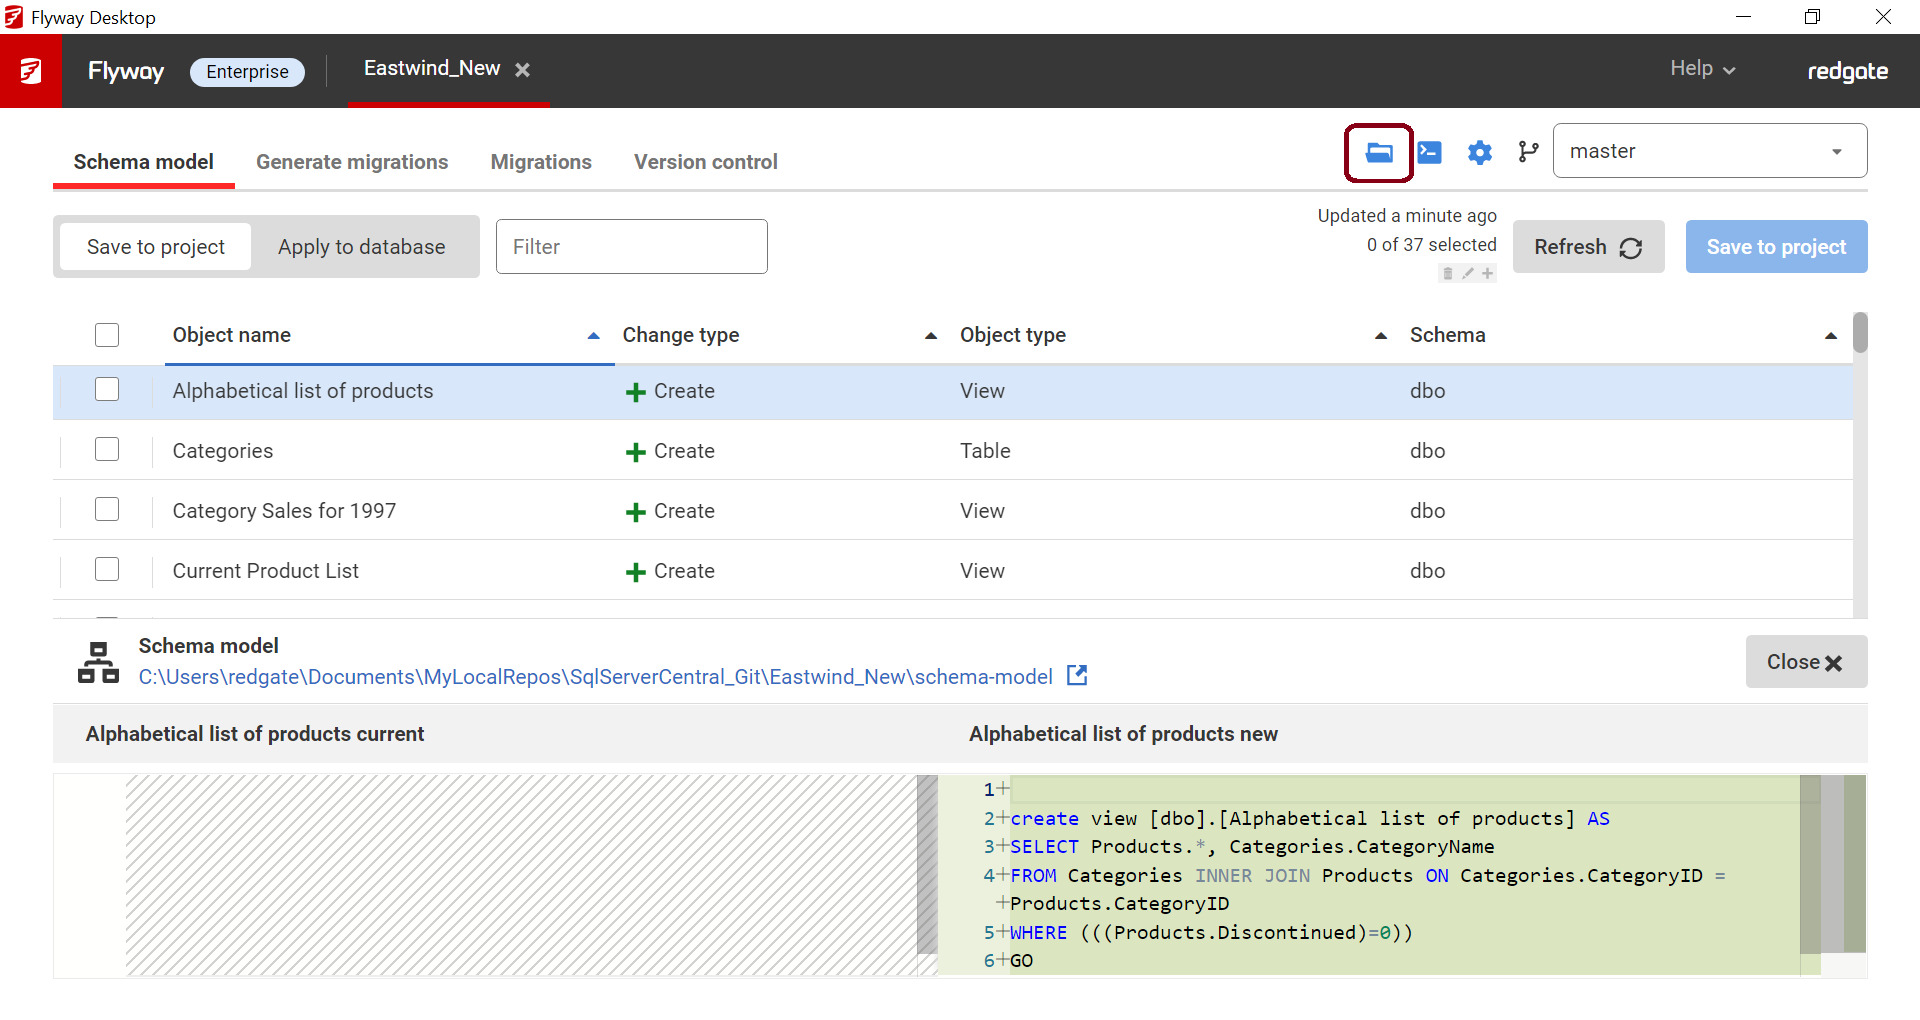Open the command line terminal icon
Screen dimensions: 1920x1020
(x=1430, y=153)
